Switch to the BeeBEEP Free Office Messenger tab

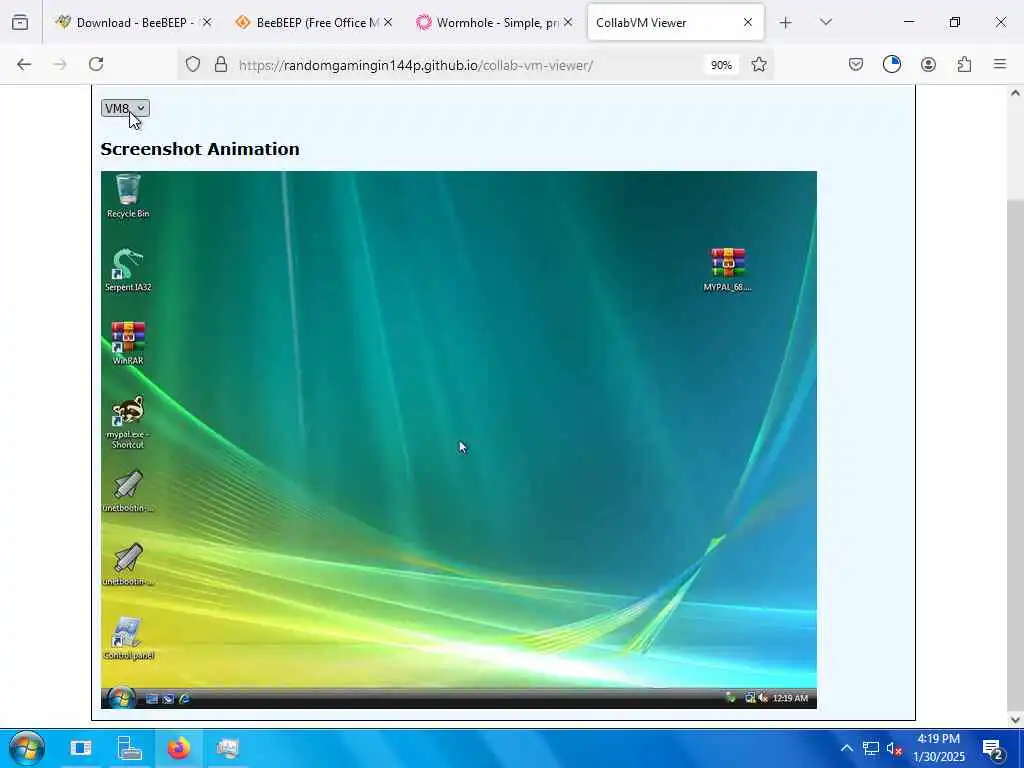pos(315,22)
